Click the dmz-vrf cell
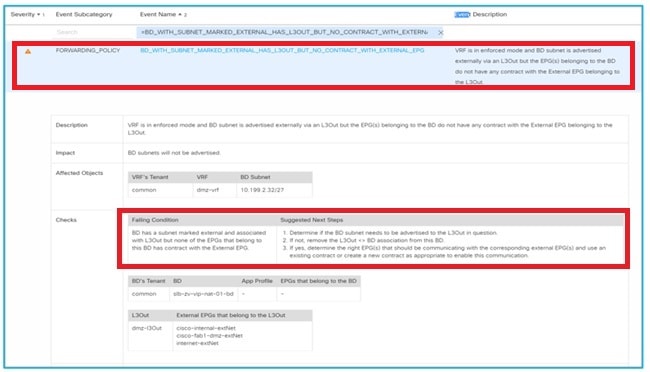 208,190
